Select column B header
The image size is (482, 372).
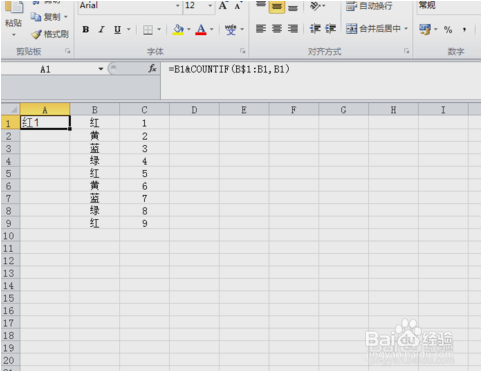point(95,109)
